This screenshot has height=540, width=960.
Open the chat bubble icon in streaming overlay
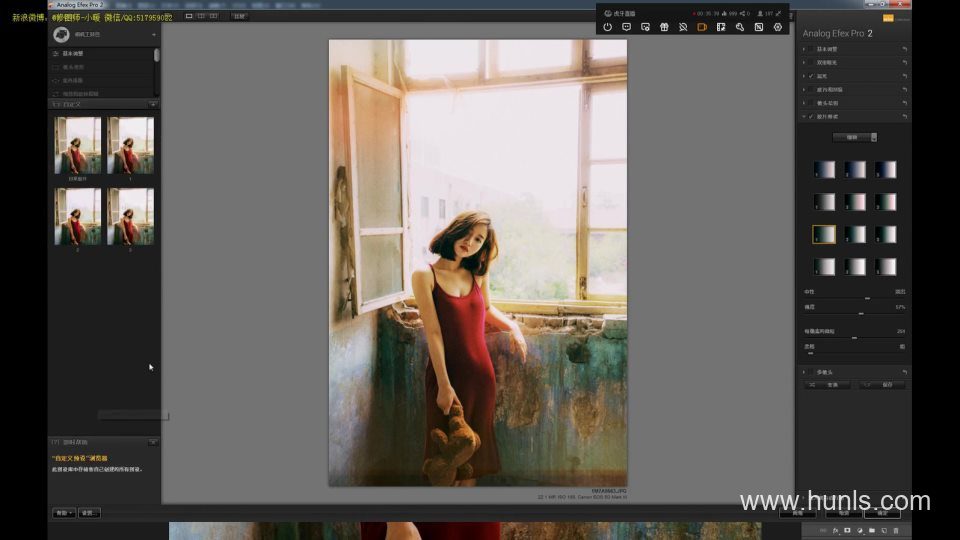(626, 27)
